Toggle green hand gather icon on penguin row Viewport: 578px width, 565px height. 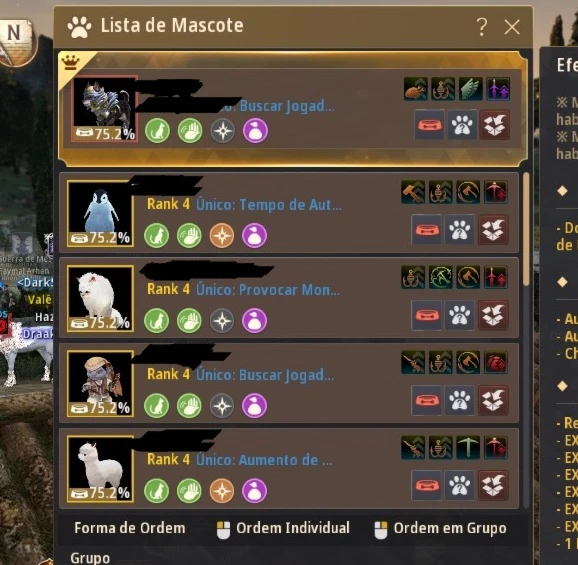[x=189, y=235]
